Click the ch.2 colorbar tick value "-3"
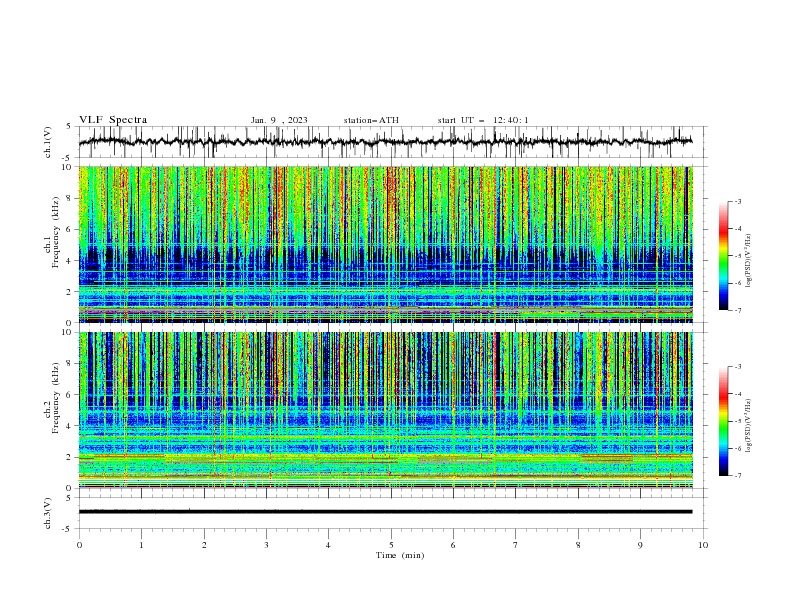This screenshot has width=792, height=612. tap(737, 367)
